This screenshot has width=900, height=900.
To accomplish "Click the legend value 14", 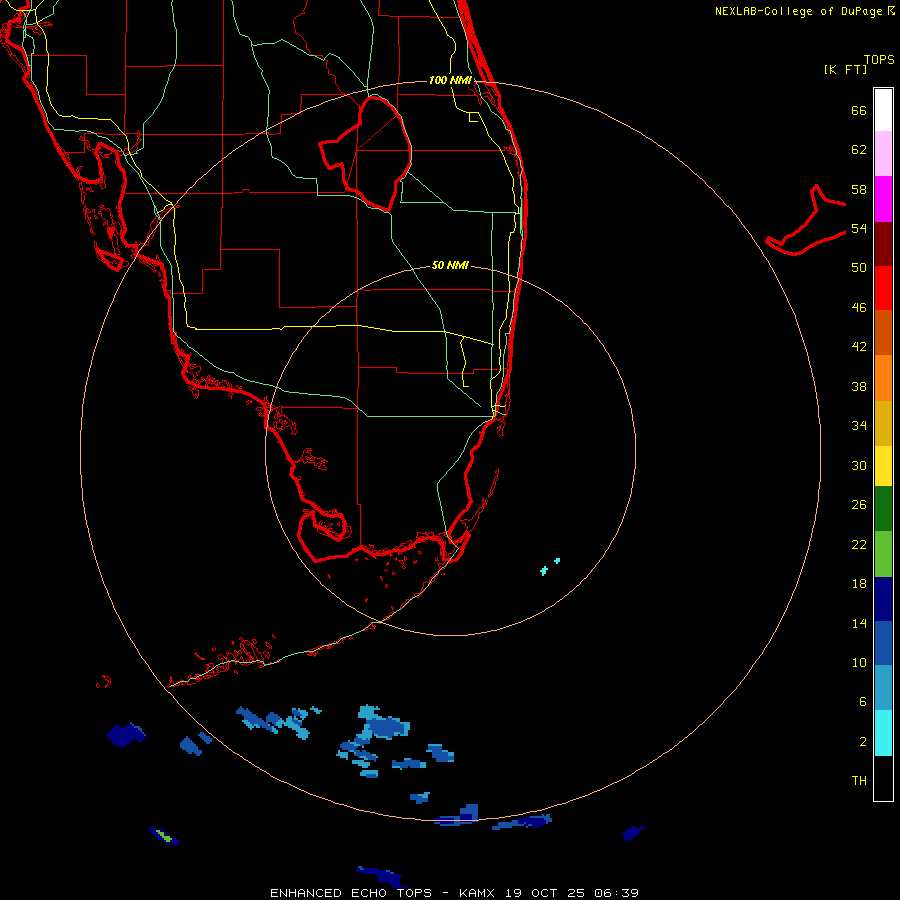I will pyautogui.click(x=859, y=623).
